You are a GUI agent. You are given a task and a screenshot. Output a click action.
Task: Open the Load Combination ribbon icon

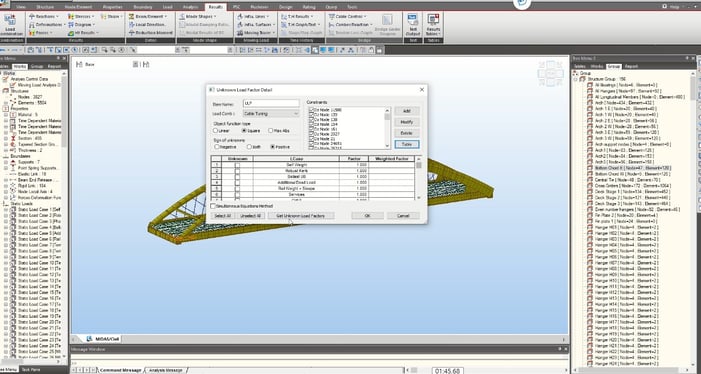(10, 25)
